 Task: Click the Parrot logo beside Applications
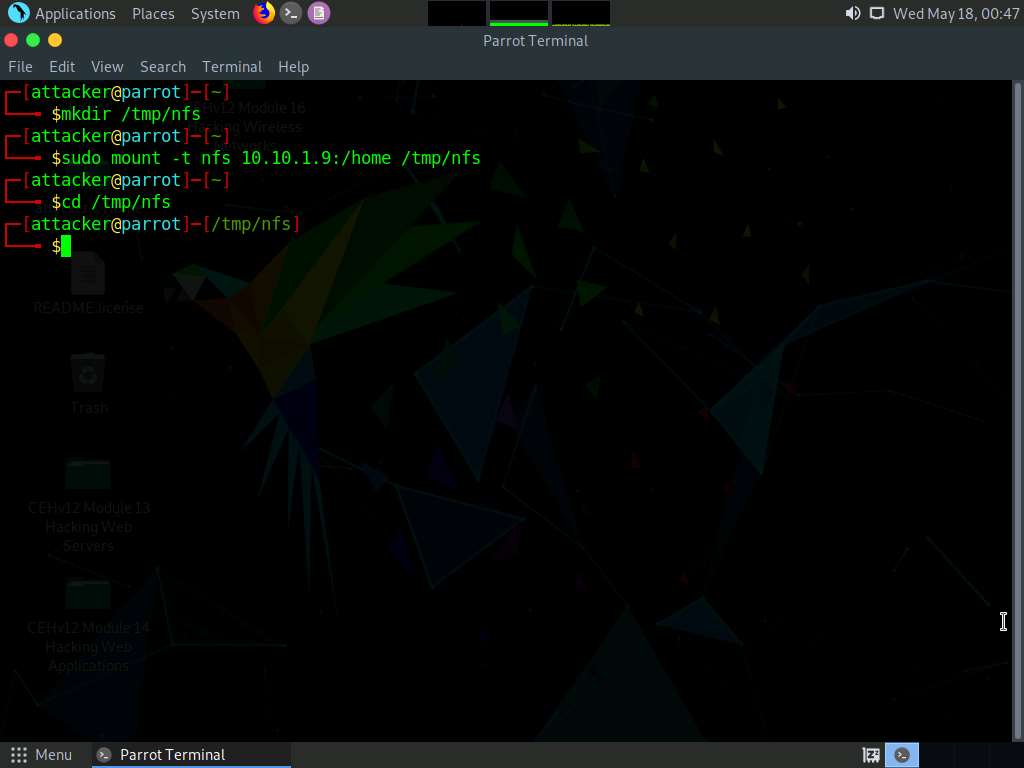pyautogui.click(x=18, y=13)
